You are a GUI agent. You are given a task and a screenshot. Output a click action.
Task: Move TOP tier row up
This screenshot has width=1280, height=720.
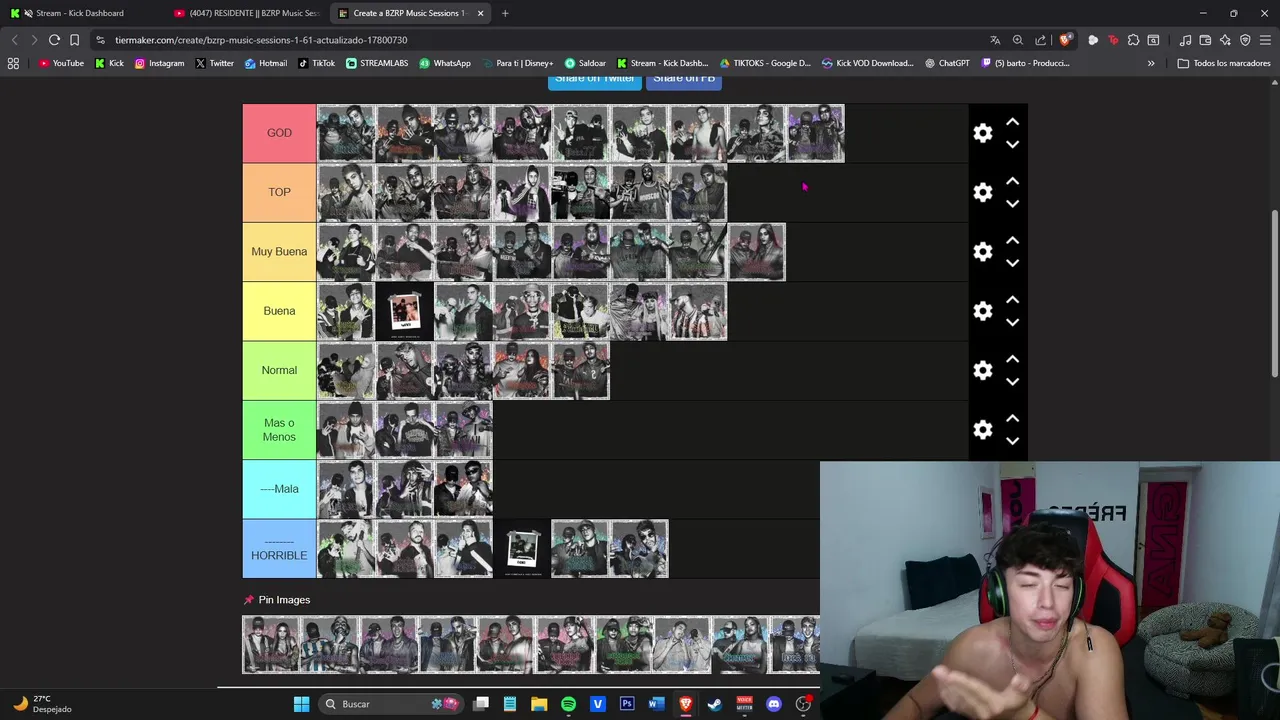[1012, 181]
